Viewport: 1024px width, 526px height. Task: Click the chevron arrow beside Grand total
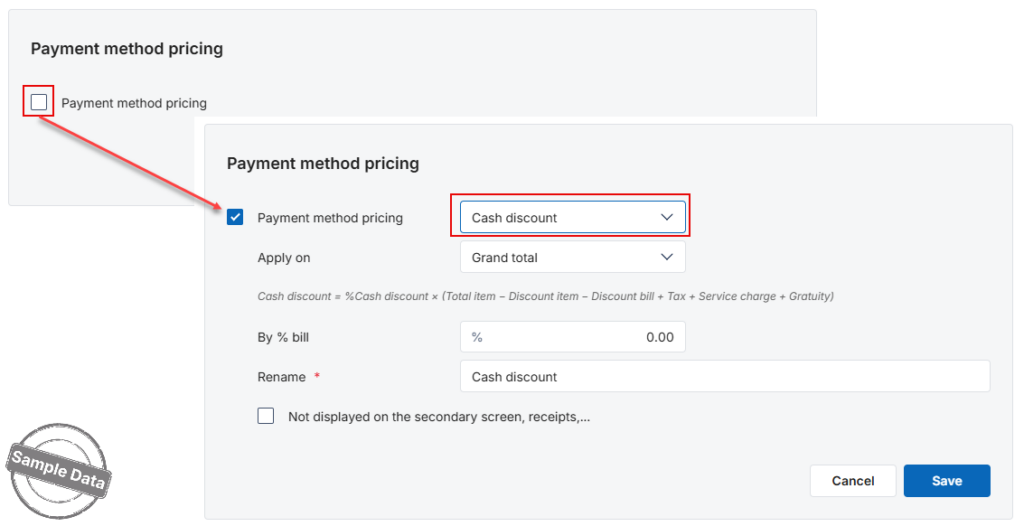(x=667, y=257)
